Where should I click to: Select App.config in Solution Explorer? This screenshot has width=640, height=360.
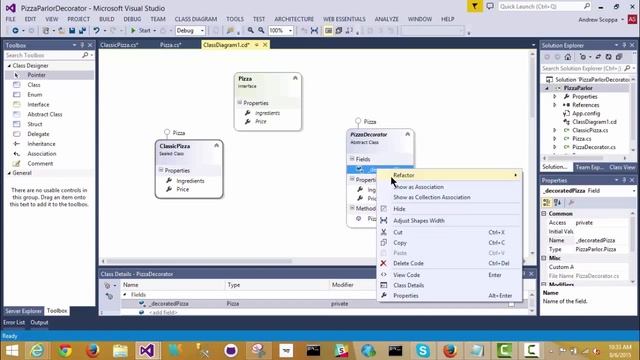tap(586, 113)
